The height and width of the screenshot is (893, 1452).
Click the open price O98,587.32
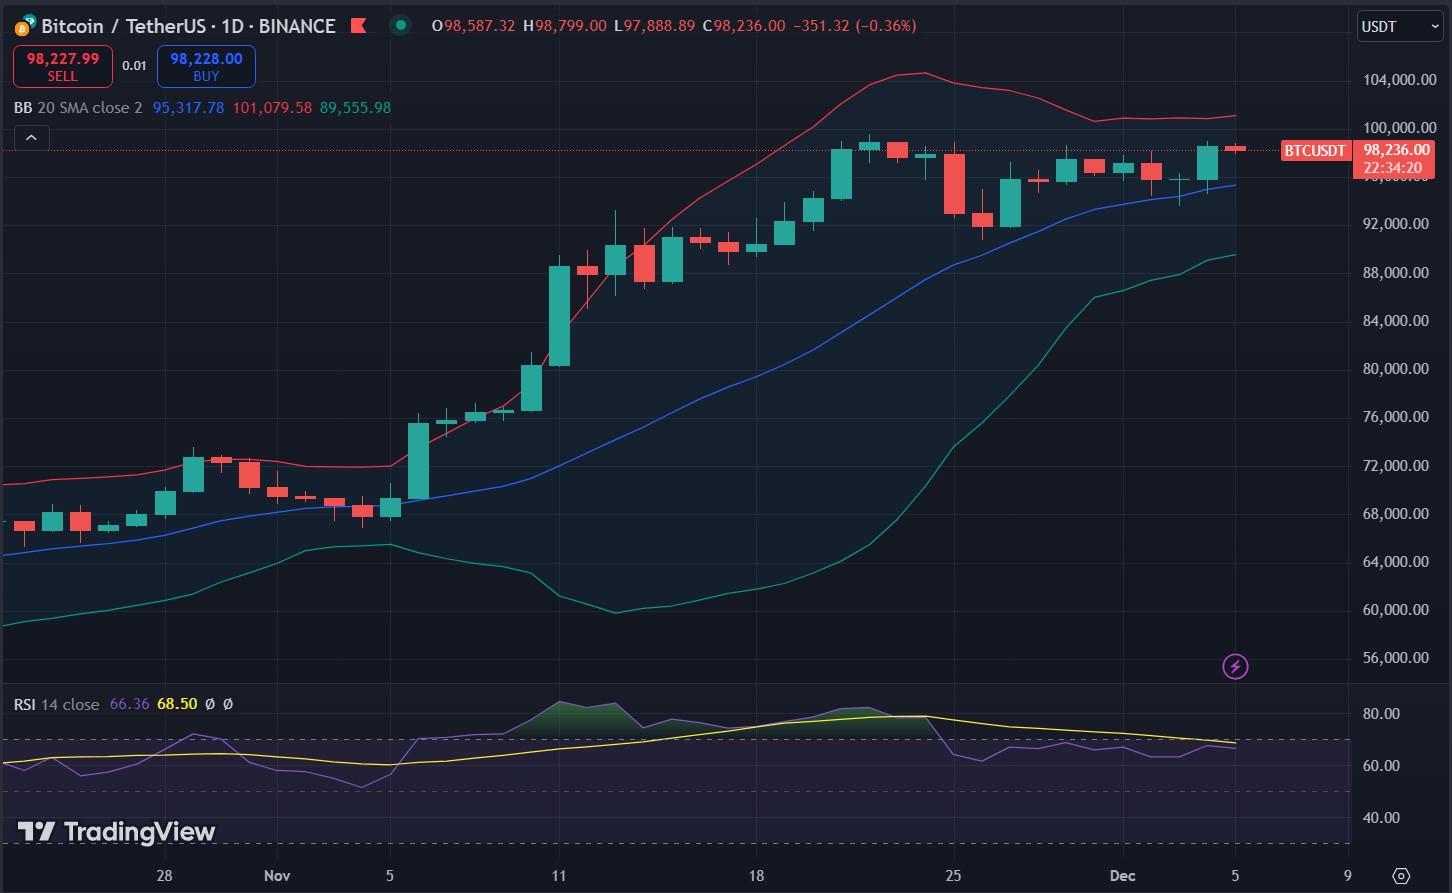[x=474, y=26]
